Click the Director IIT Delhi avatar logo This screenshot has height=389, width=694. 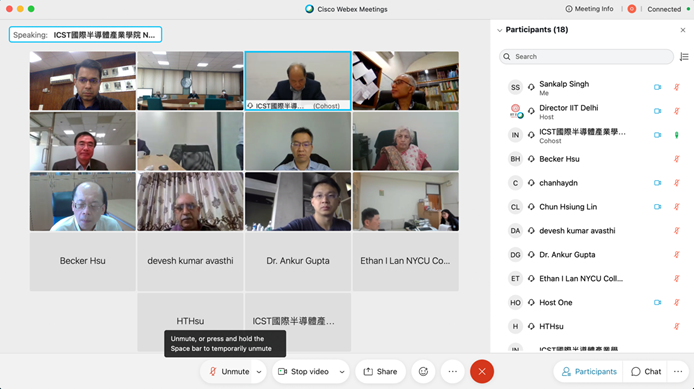click(516, 111)
